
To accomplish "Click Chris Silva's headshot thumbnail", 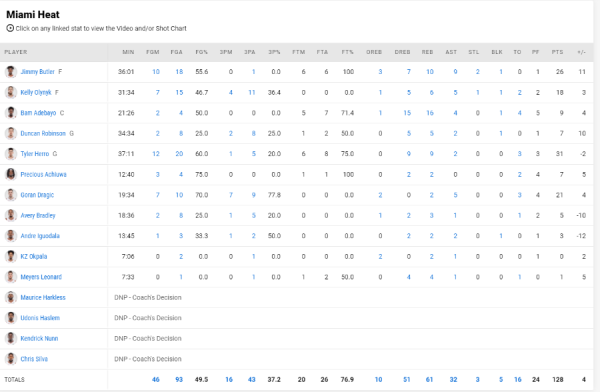I will 11,359.
